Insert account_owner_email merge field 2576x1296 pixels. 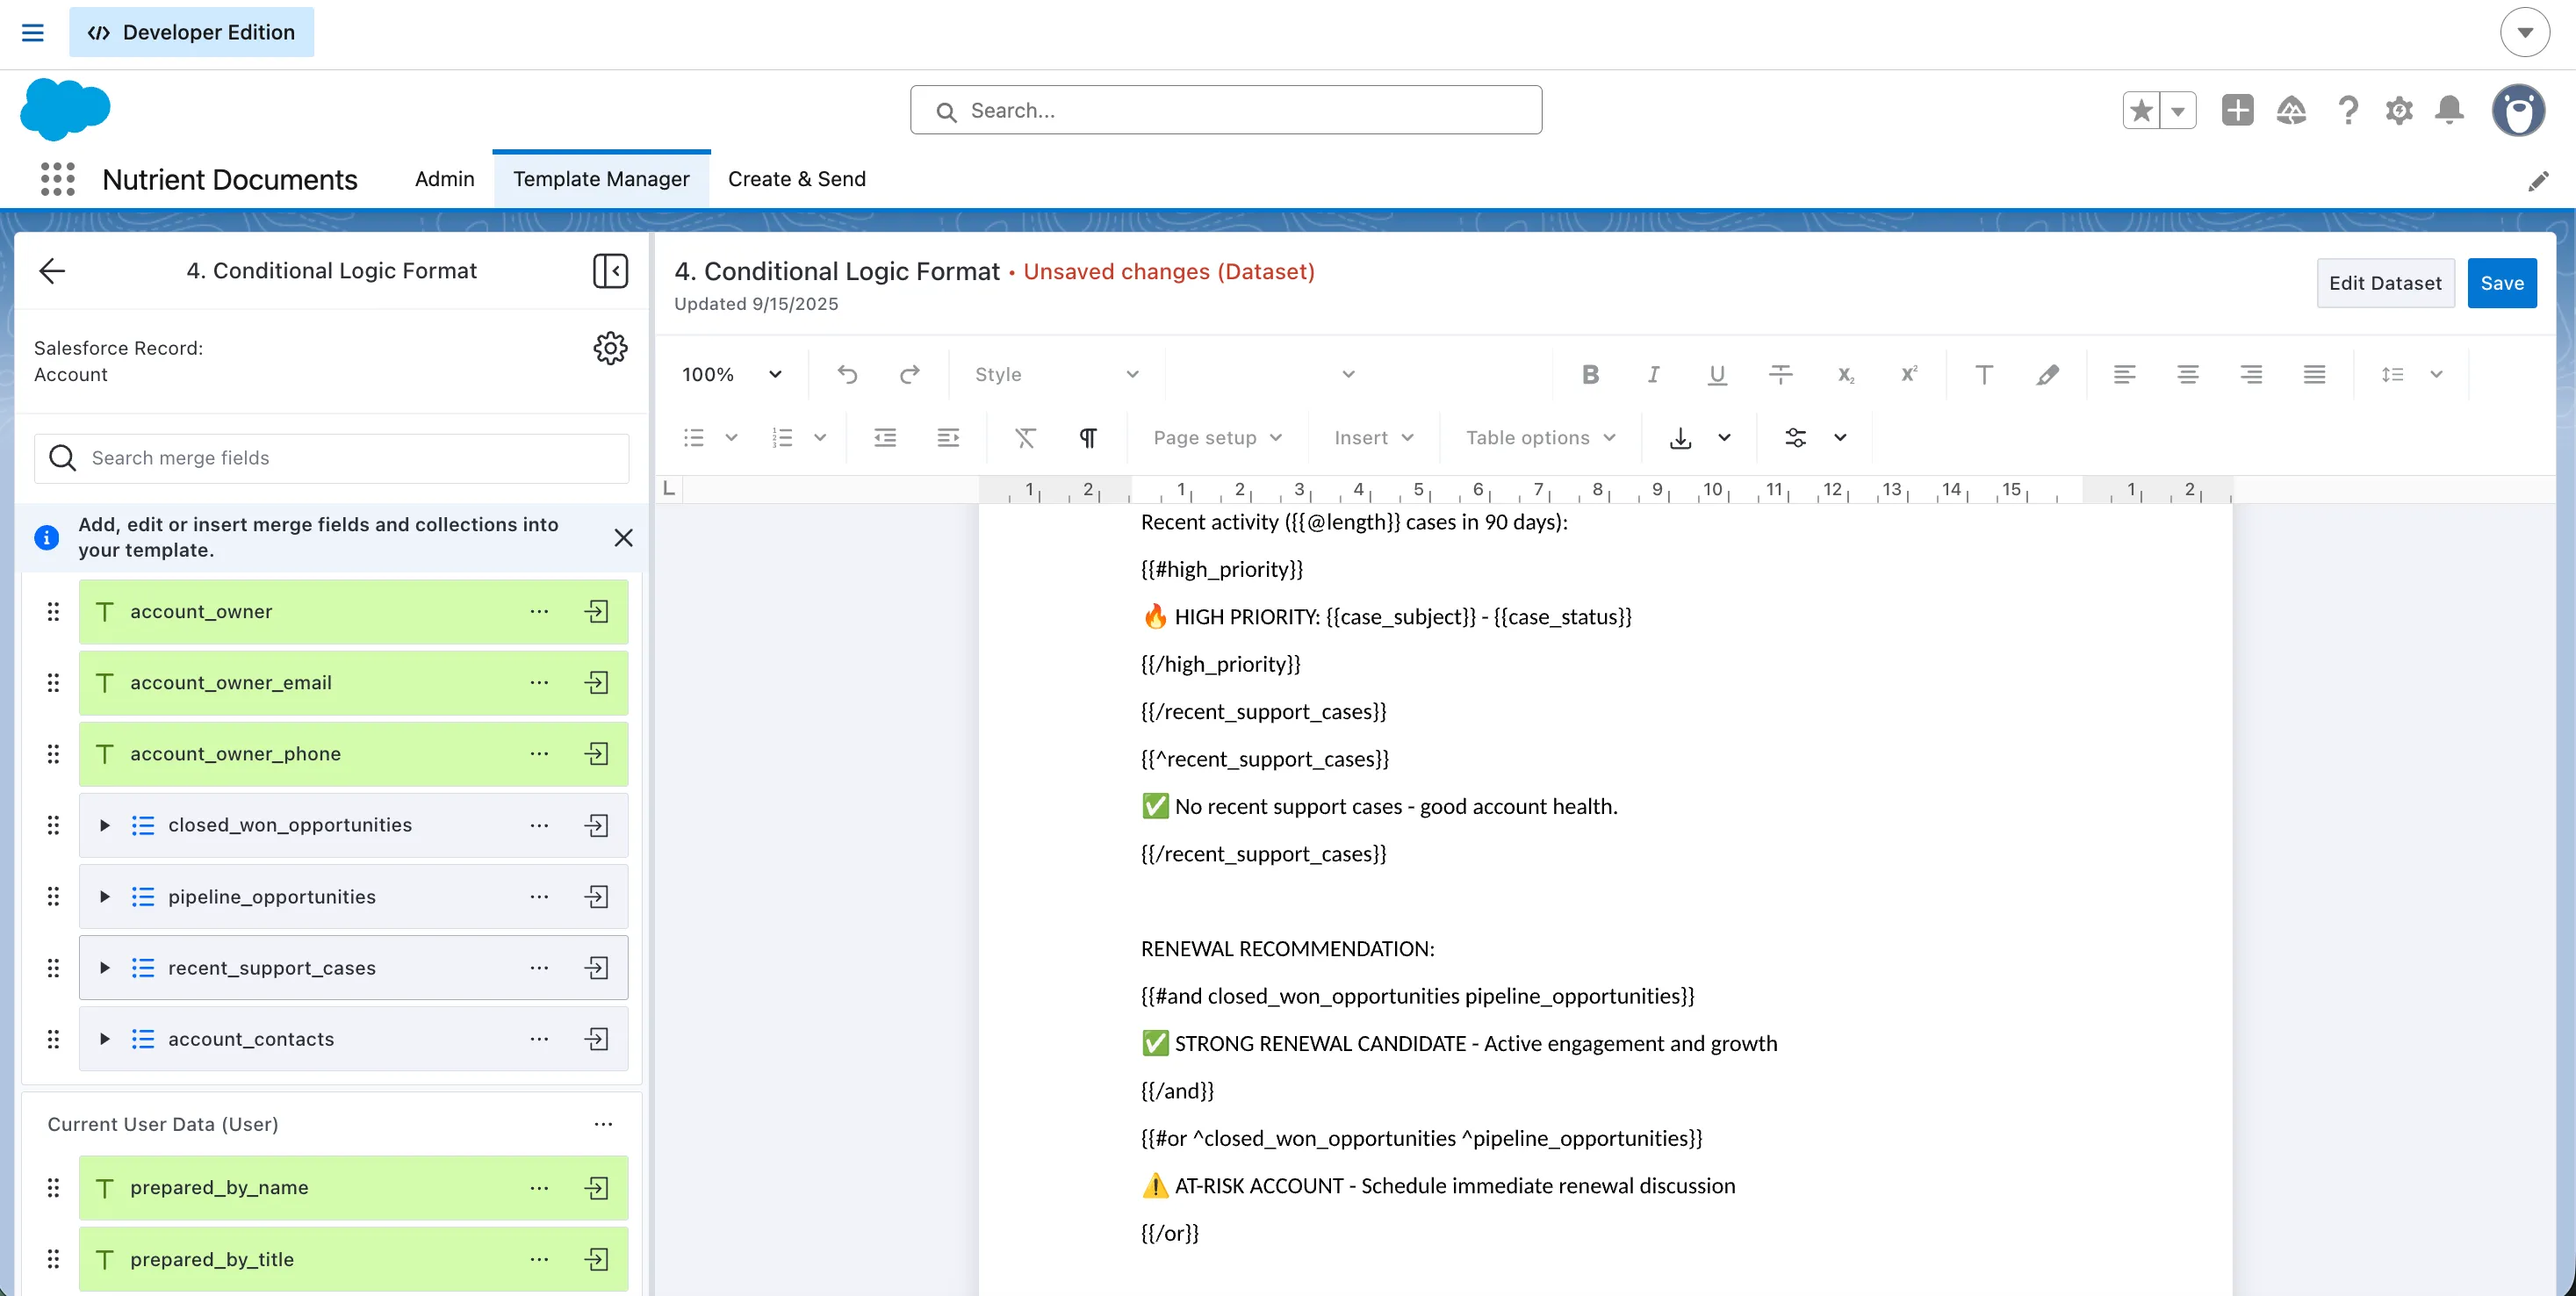597,682
